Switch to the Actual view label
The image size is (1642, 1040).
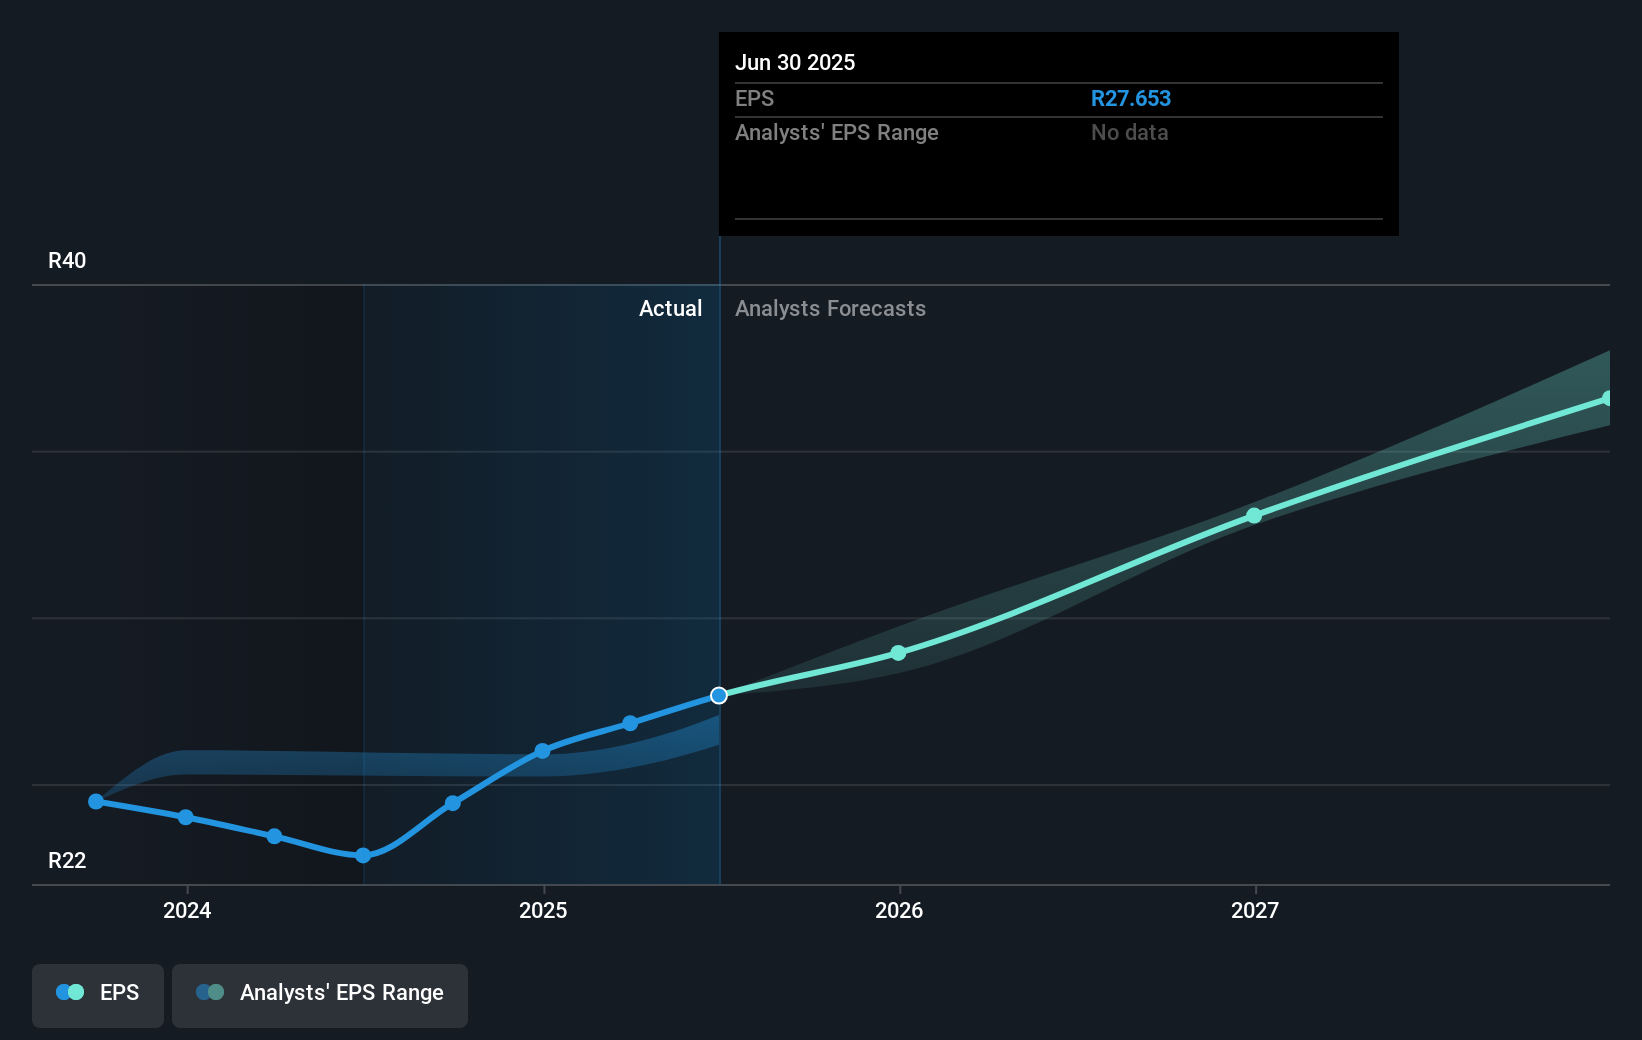point(670,308)
